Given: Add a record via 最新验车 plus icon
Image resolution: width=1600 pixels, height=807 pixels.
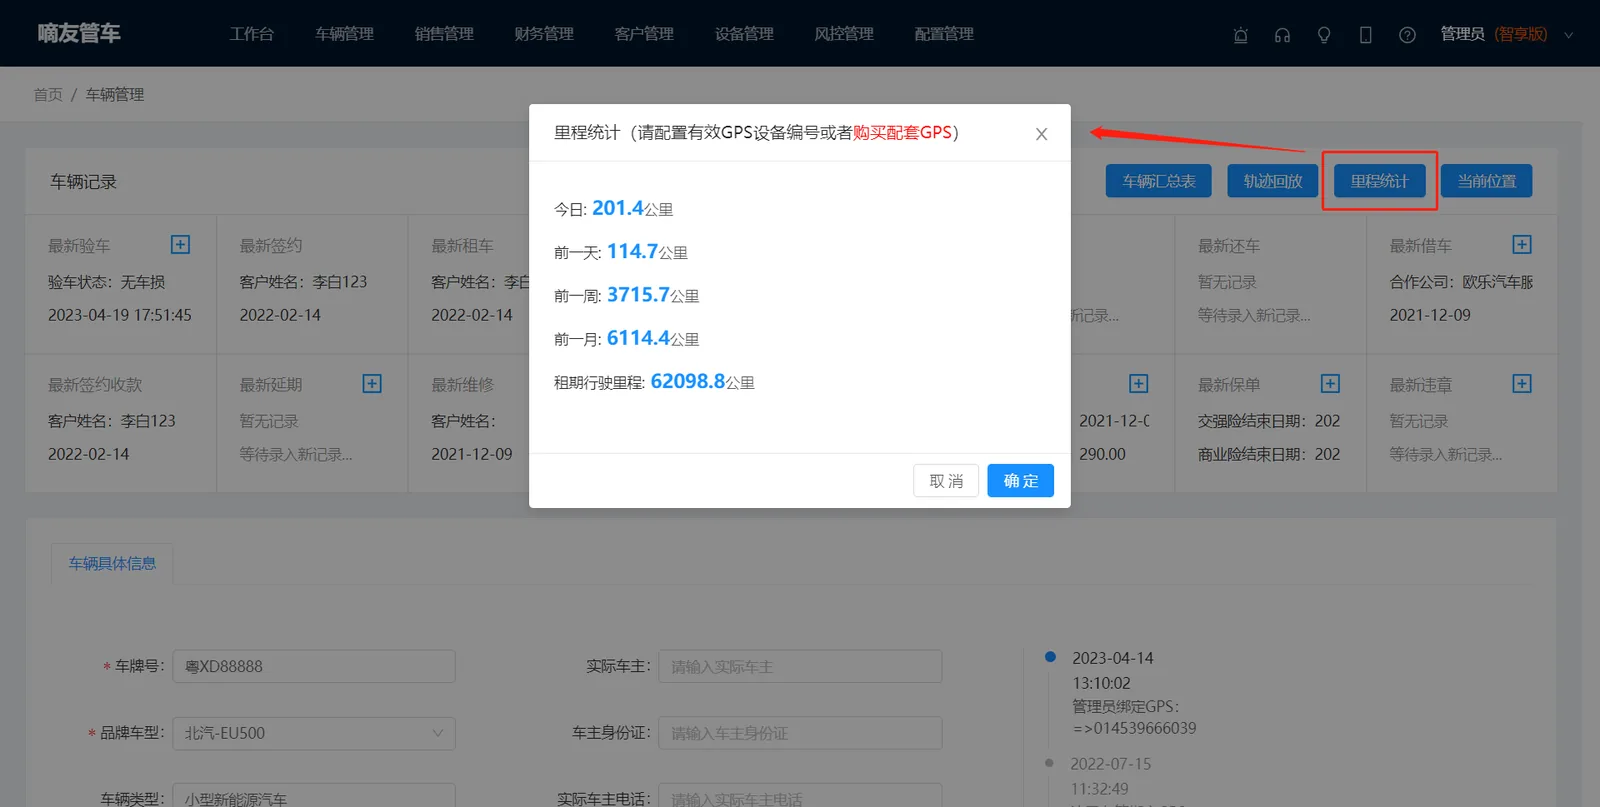Looking at the screenshot, I should point(180,245).
